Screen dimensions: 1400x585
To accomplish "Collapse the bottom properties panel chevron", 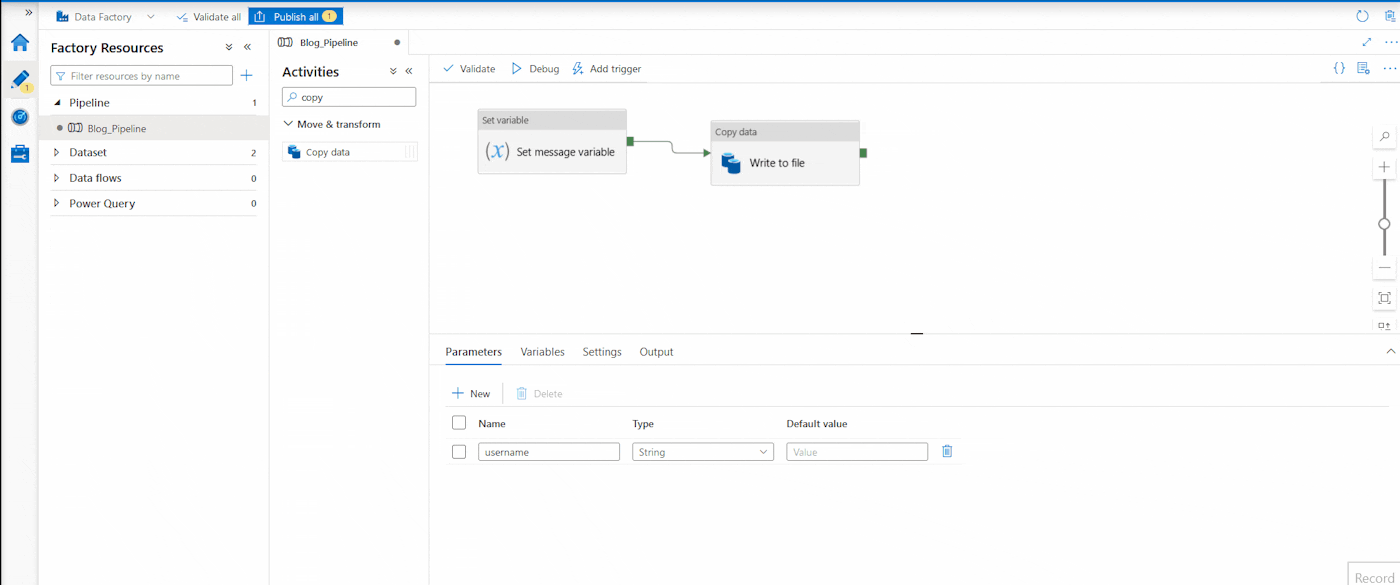I will click(x=1390, y=352).
